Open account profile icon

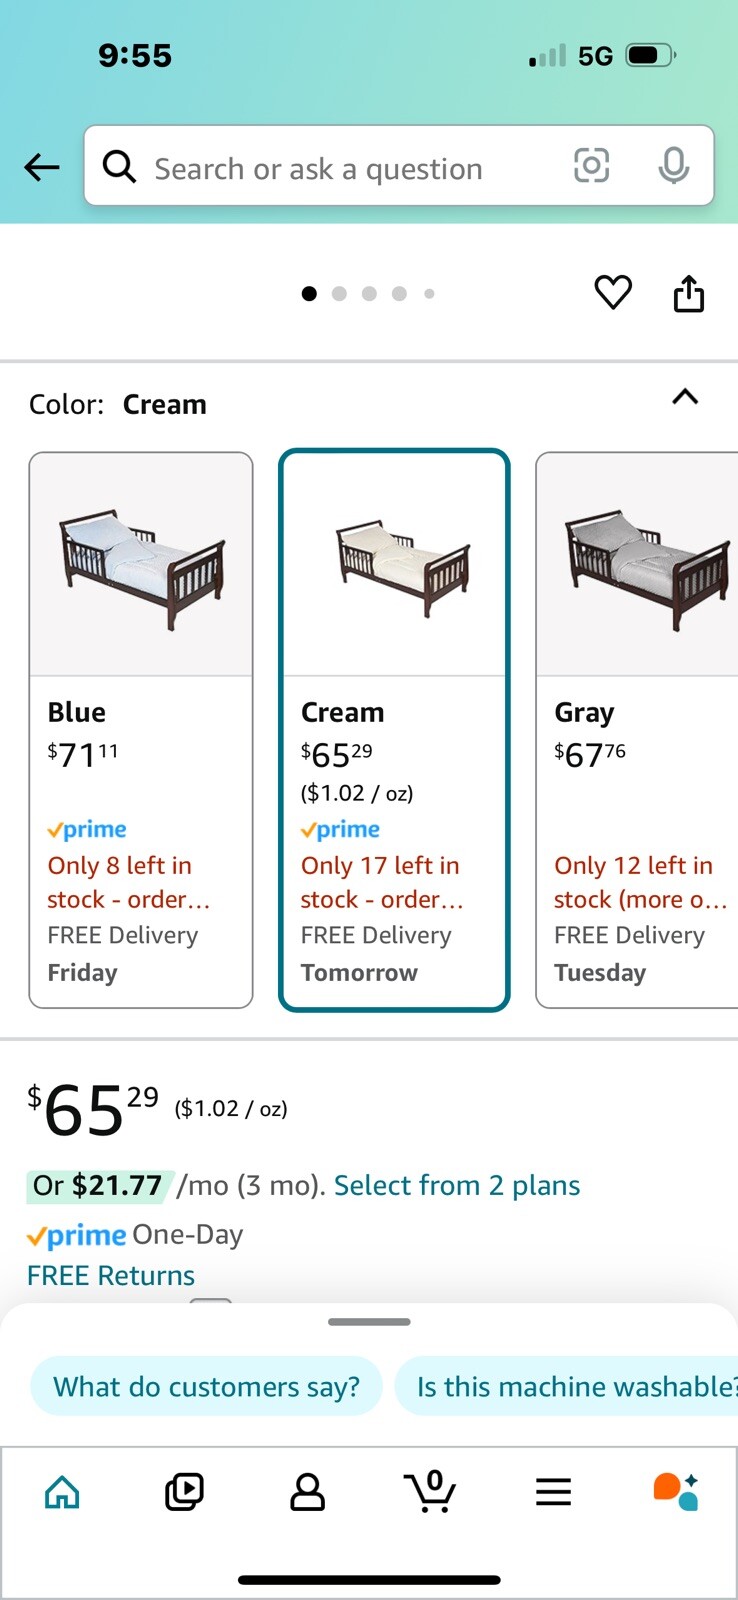(307, 1492)
